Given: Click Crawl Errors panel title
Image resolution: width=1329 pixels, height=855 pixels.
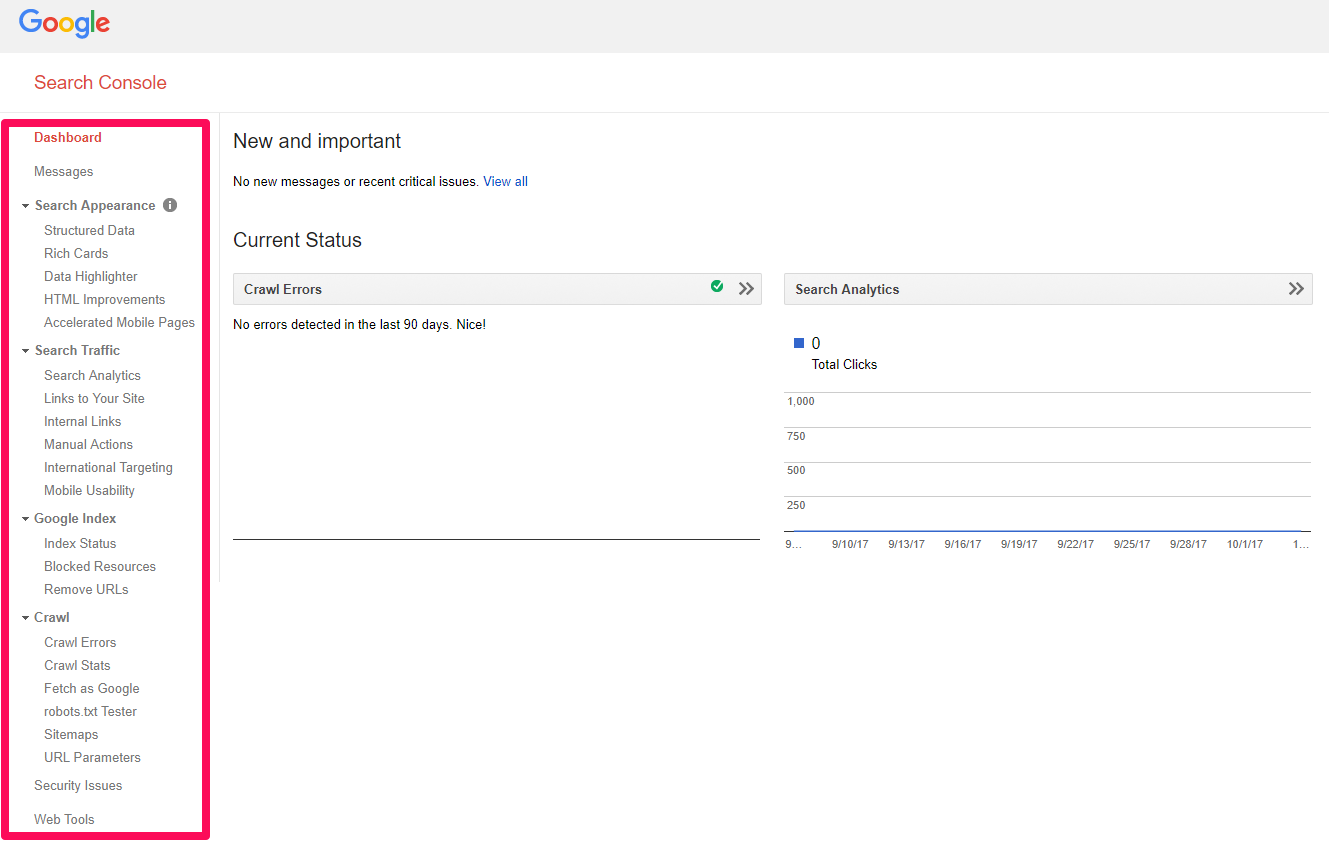Looking at the screenshot, I should 283,289.
